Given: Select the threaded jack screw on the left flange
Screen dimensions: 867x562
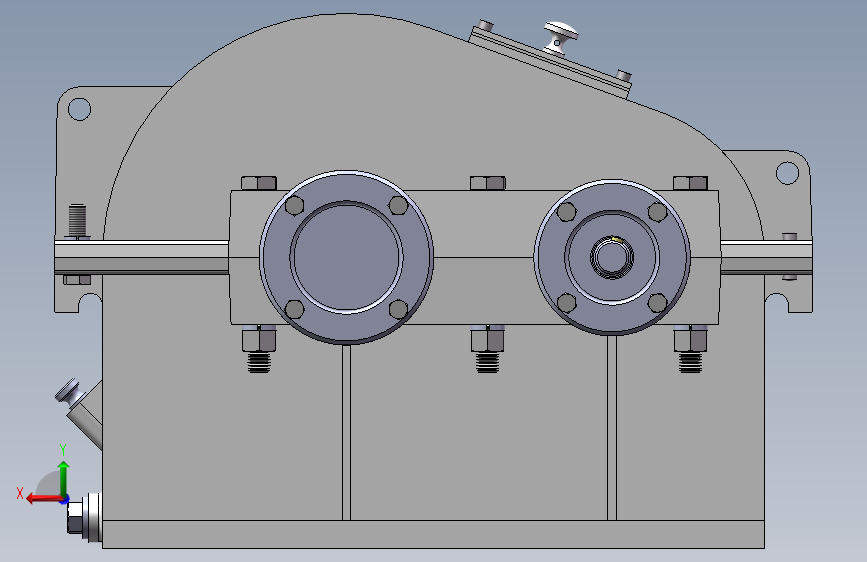Looking at the screenshot, I should click(x=77, y=221).
